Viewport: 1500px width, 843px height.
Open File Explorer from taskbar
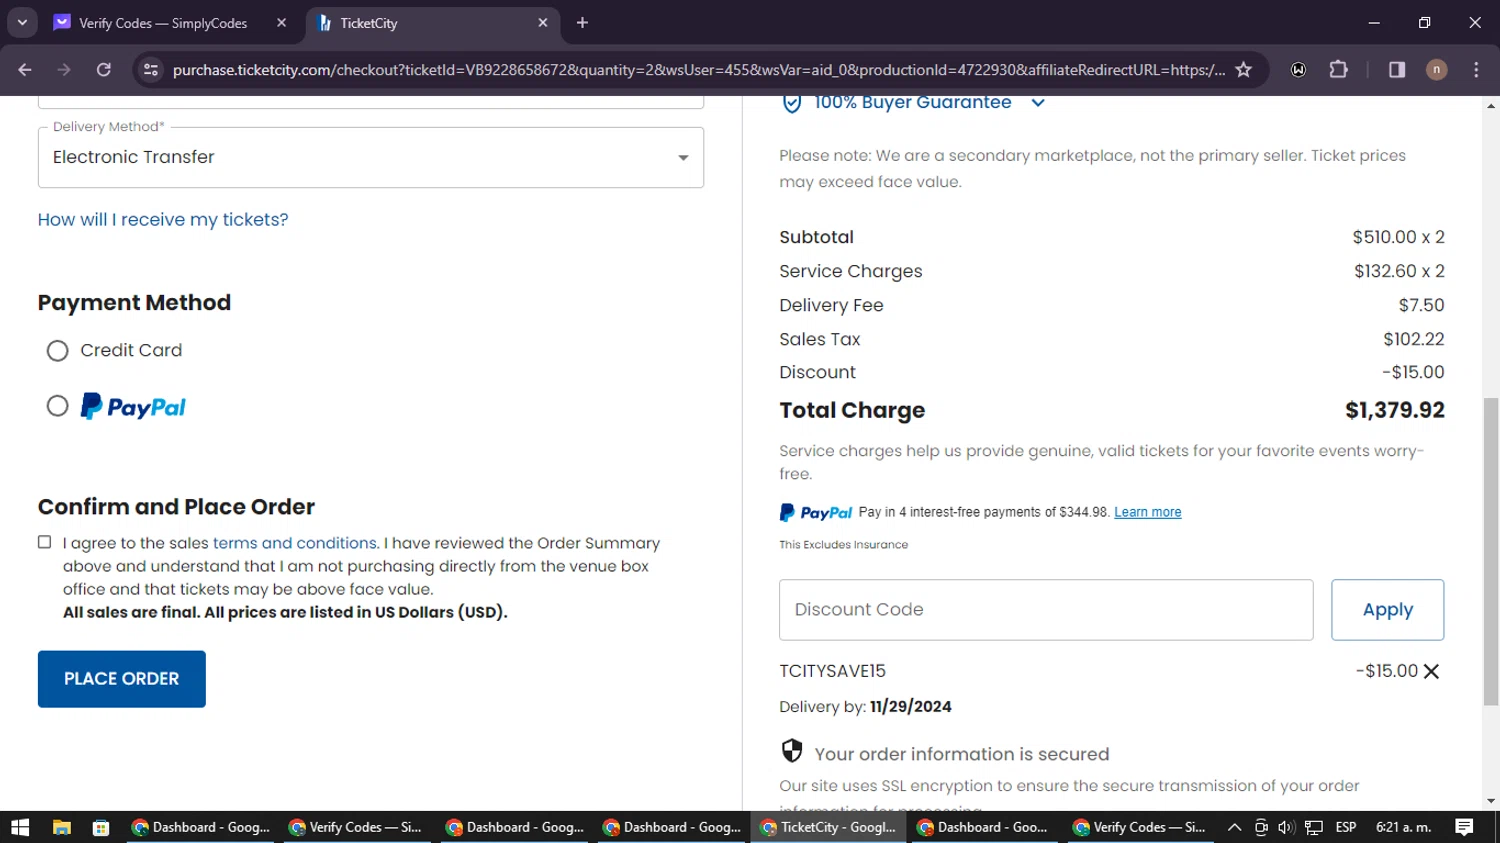point(62,827)
